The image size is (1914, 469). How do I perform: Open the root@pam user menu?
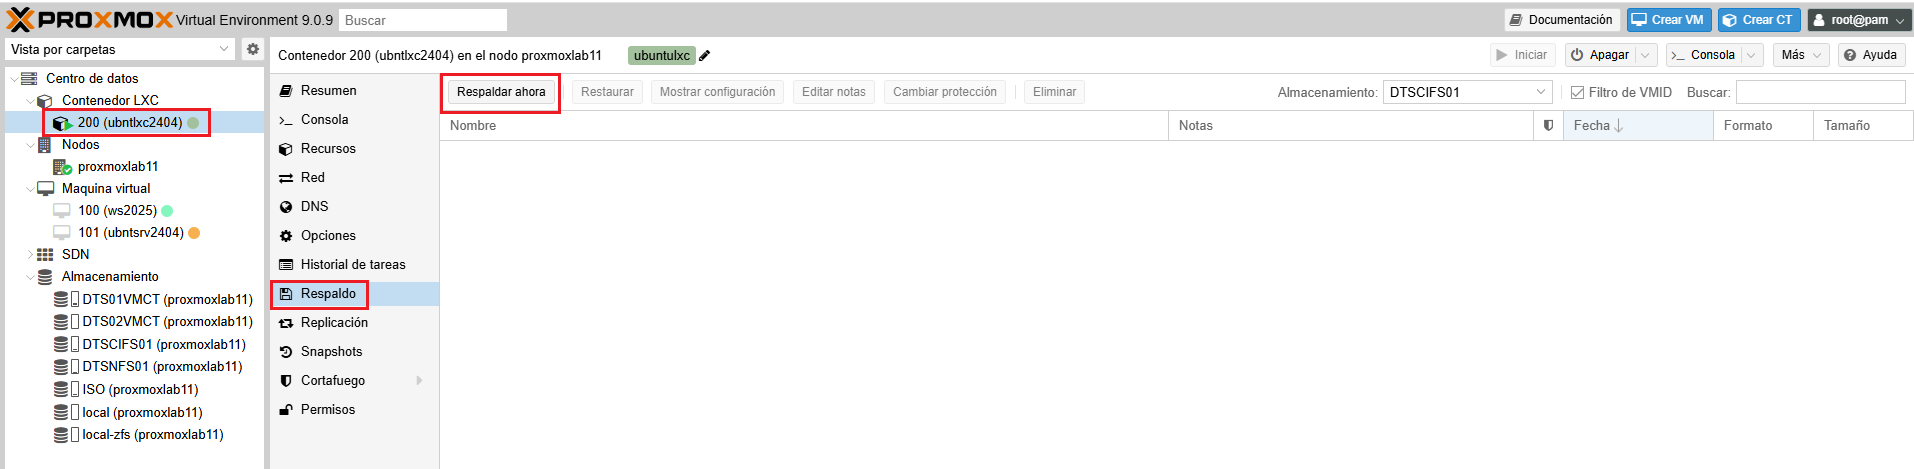click(1859, 20)
